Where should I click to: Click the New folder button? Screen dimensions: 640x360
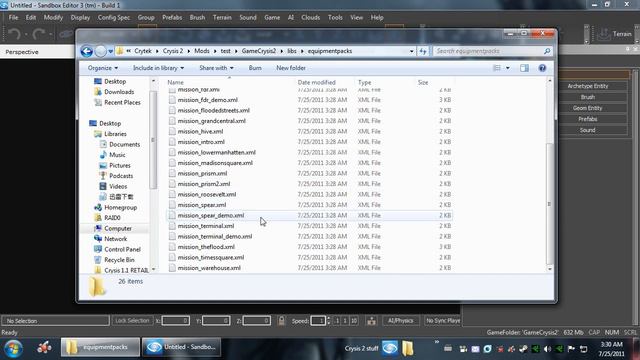291,68
